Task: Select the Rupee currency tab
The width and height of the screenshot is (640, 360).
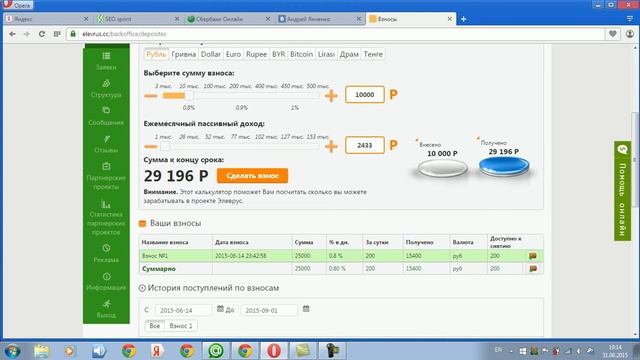Action: tap(256, 54)
